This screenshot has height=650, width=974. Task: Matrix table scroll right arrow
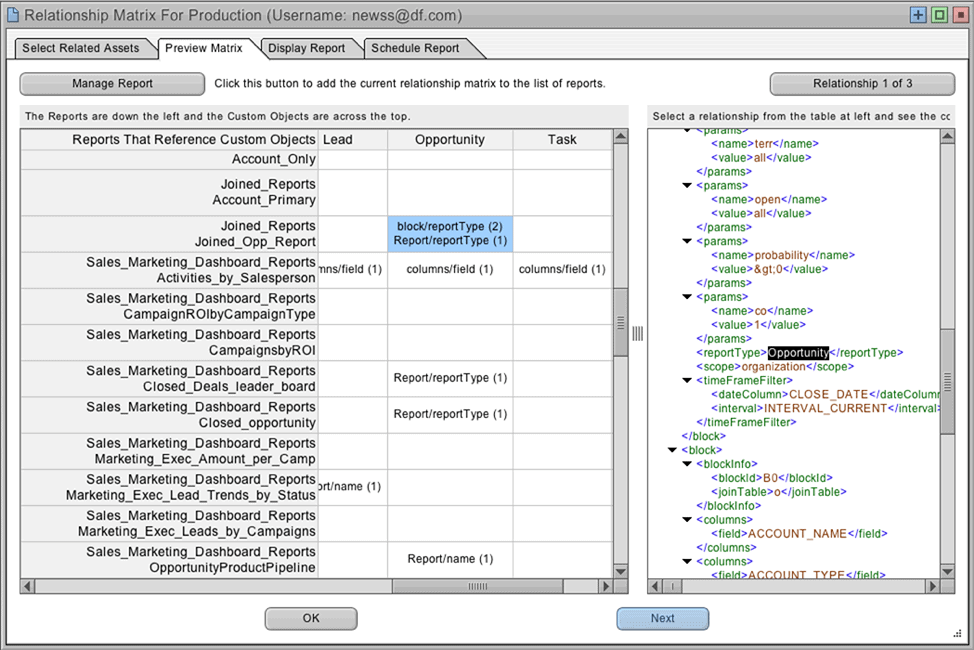tap(606, 586)
